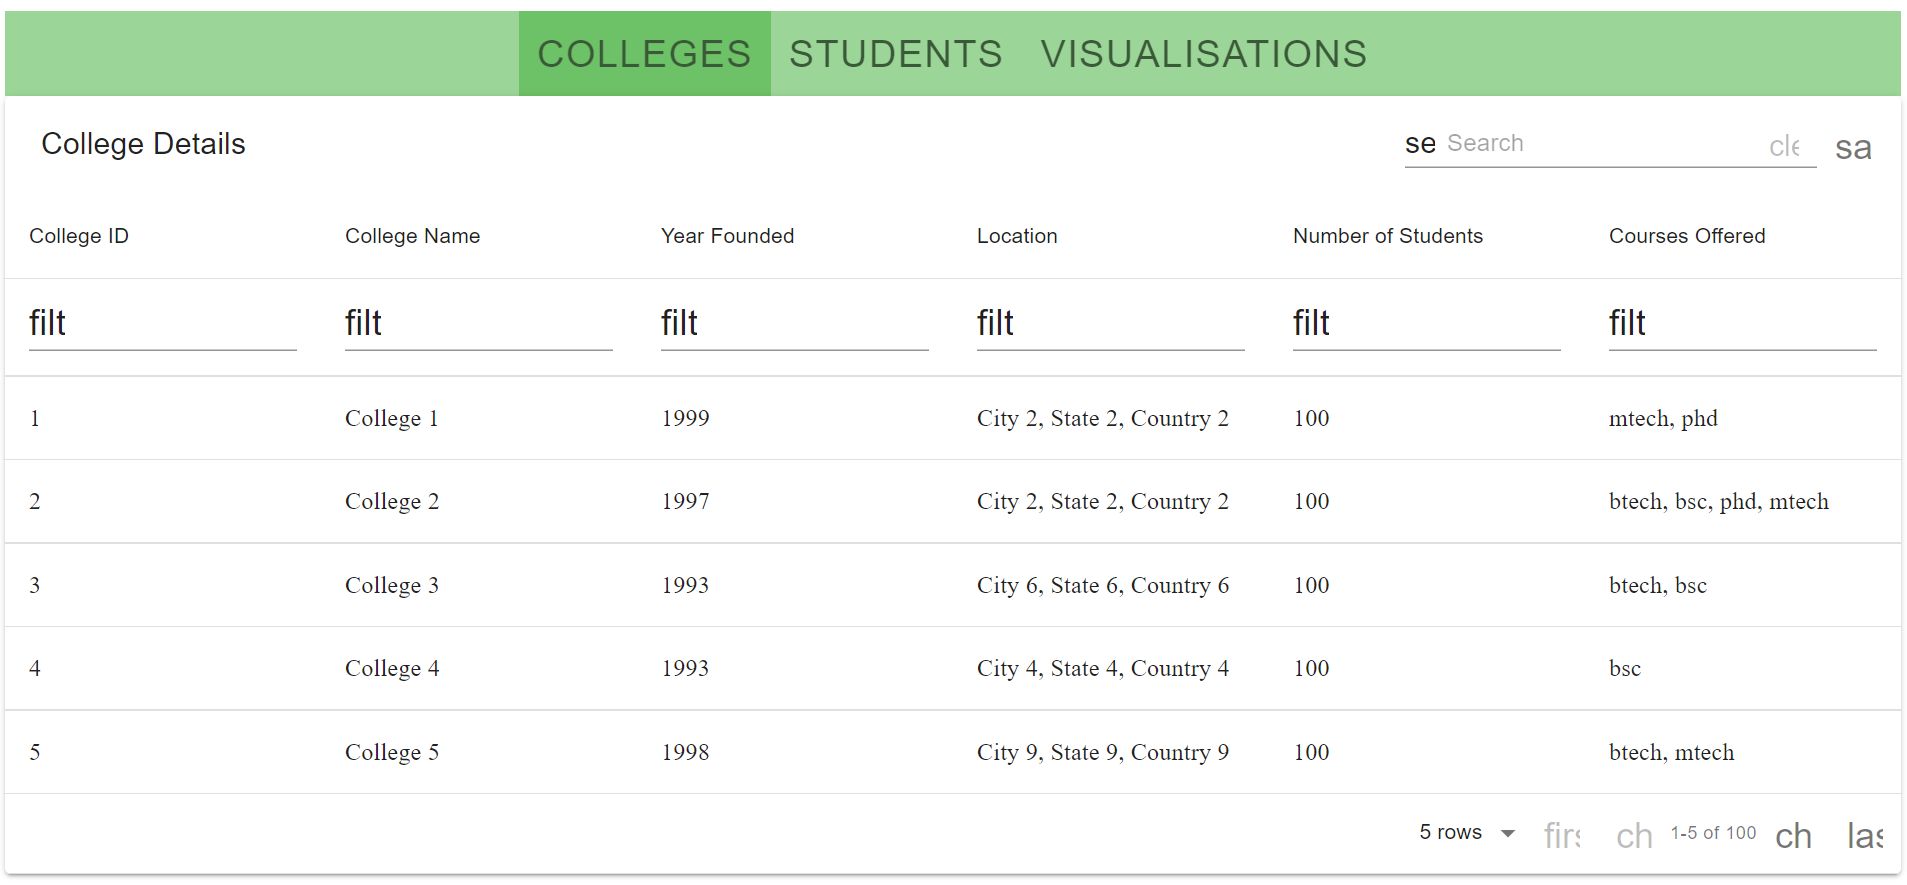Screen dimensions: 1907x885
Task: Switch to the Students tab
Action: [x=895, y=54]
